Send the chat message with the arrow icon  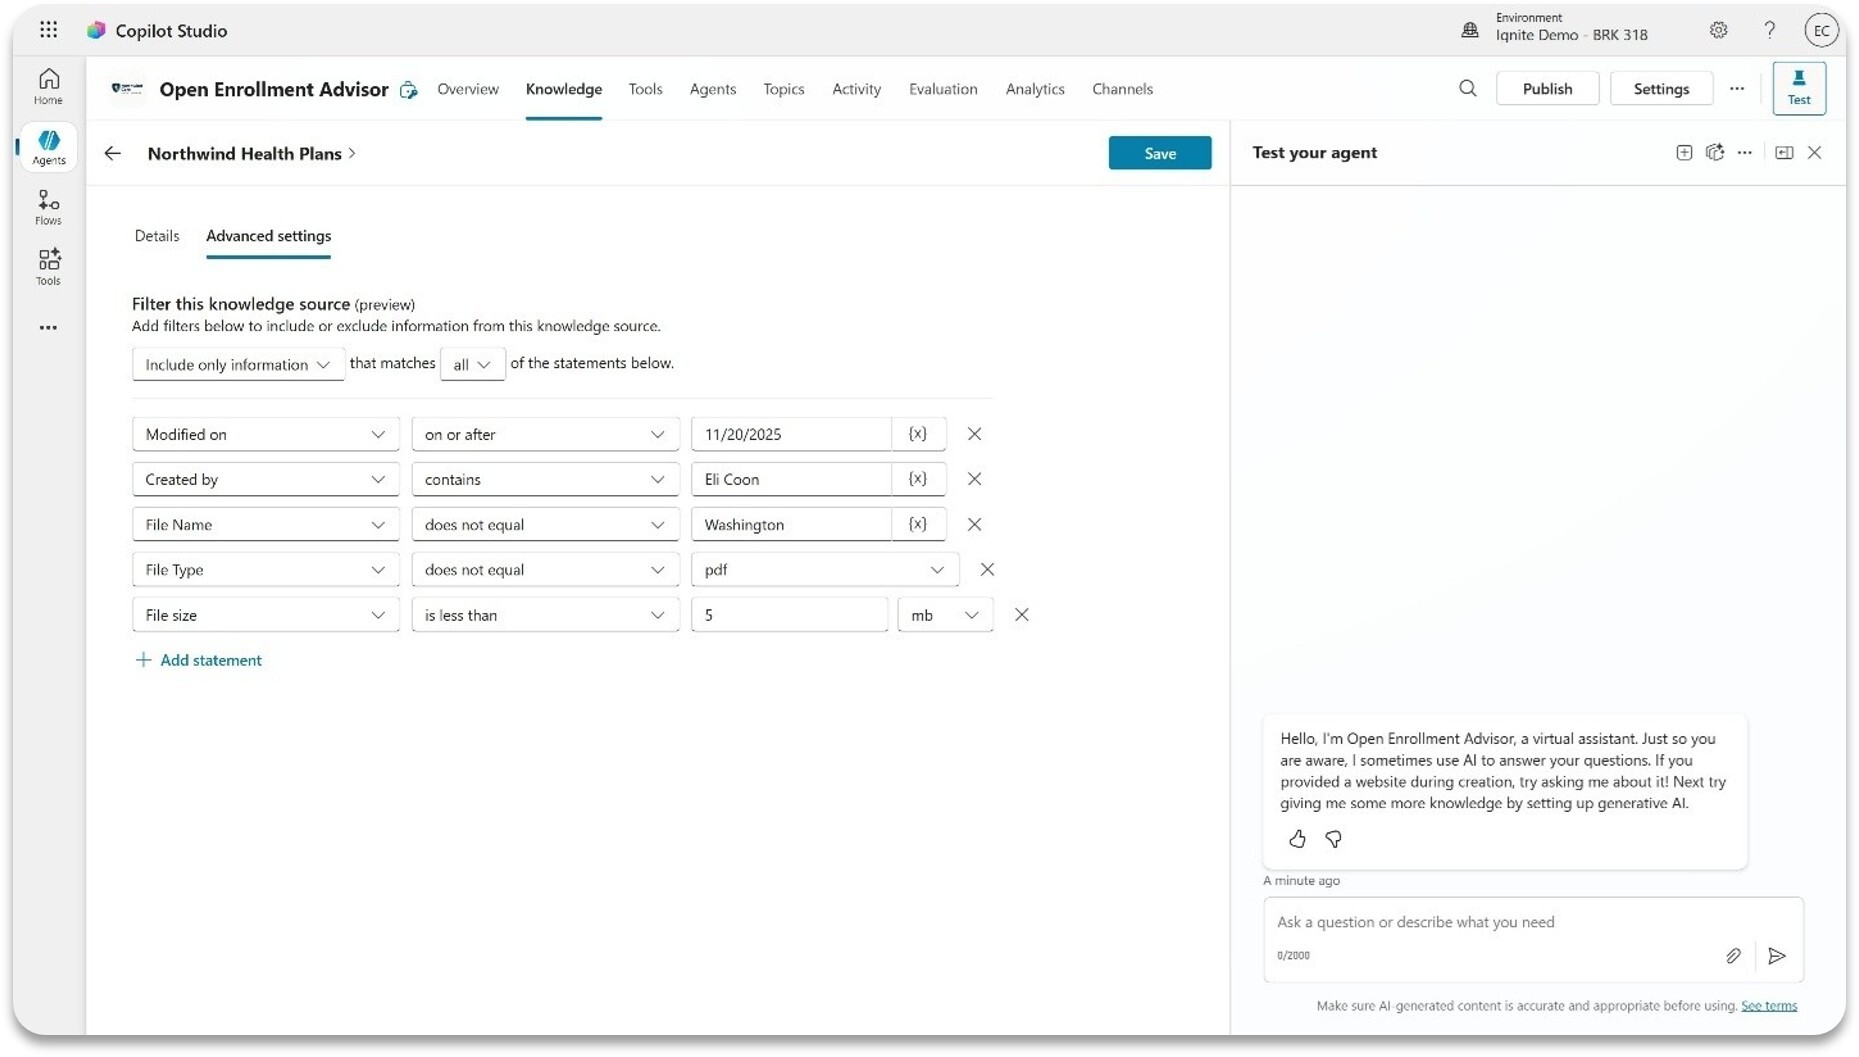point(1777,956)
